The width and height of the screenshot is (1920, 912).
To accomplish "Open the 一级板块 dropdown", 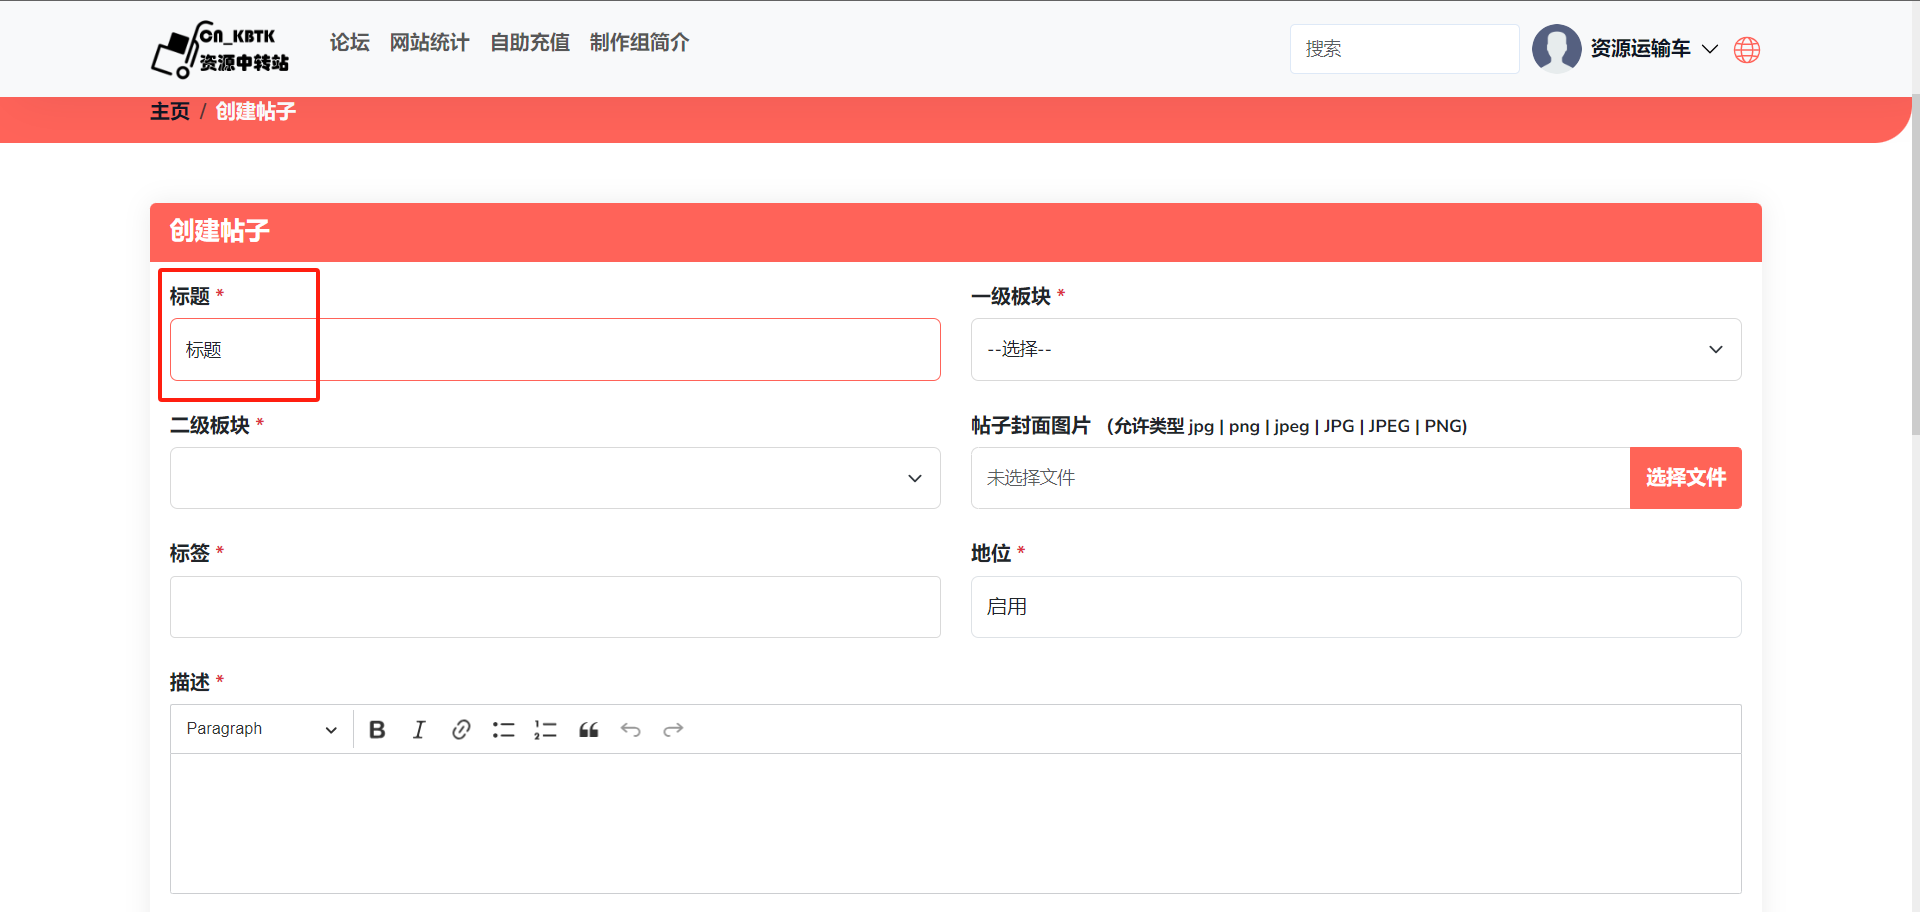I will click(x=1355, y=349).
